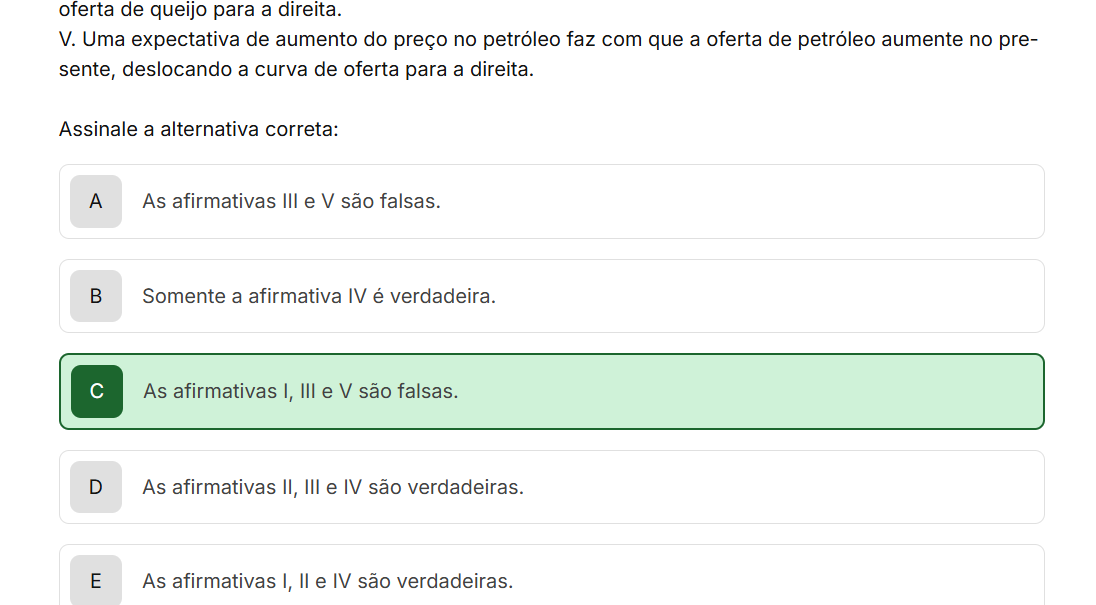Click the dark green C badge
1096x605 pixels.
pyautogui.click(x=97, y=391)
